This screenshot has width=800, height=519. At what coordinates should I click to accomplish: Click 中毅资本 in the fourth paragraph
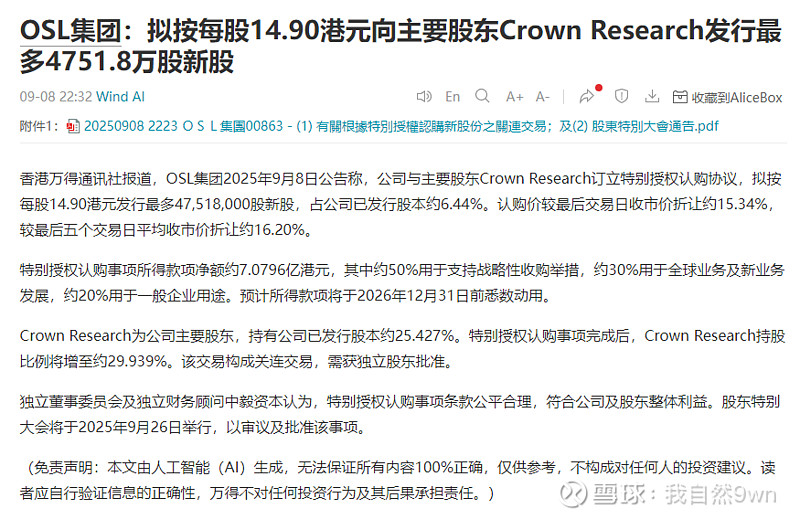(x=253, y=402)
